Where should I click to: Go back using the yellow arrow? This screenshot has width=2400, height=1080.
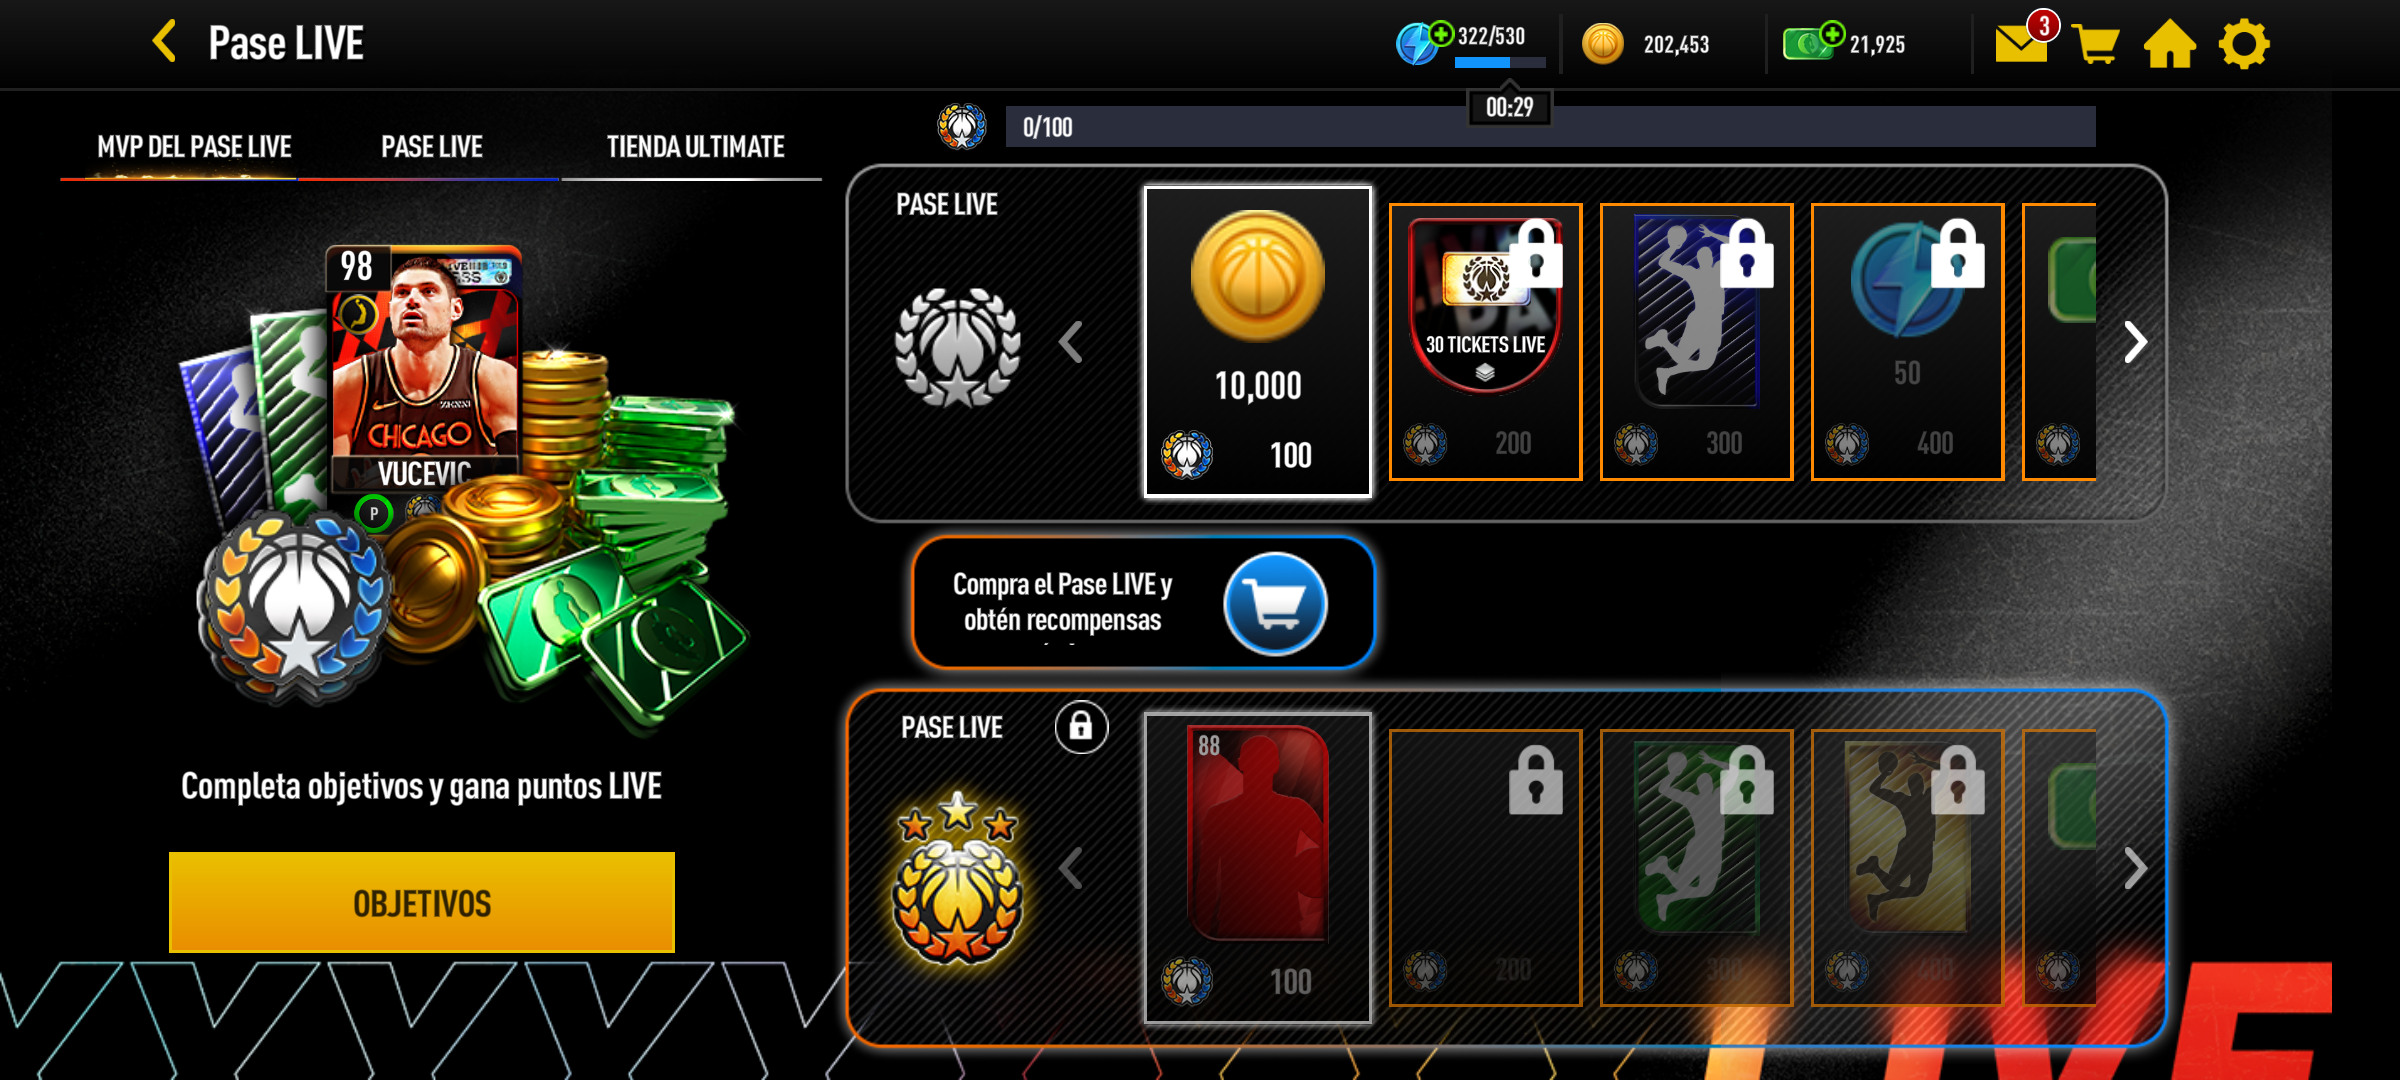point(165,42)
